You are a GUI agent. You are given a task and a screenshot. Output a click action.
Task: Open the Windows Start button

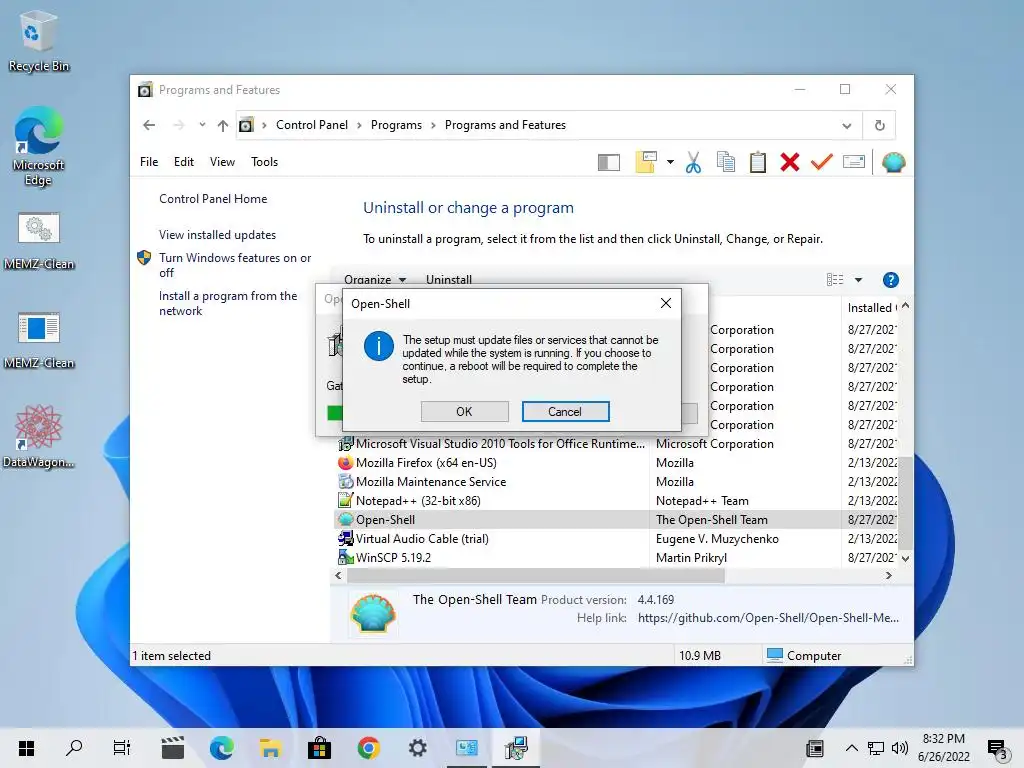coord(26,748)
